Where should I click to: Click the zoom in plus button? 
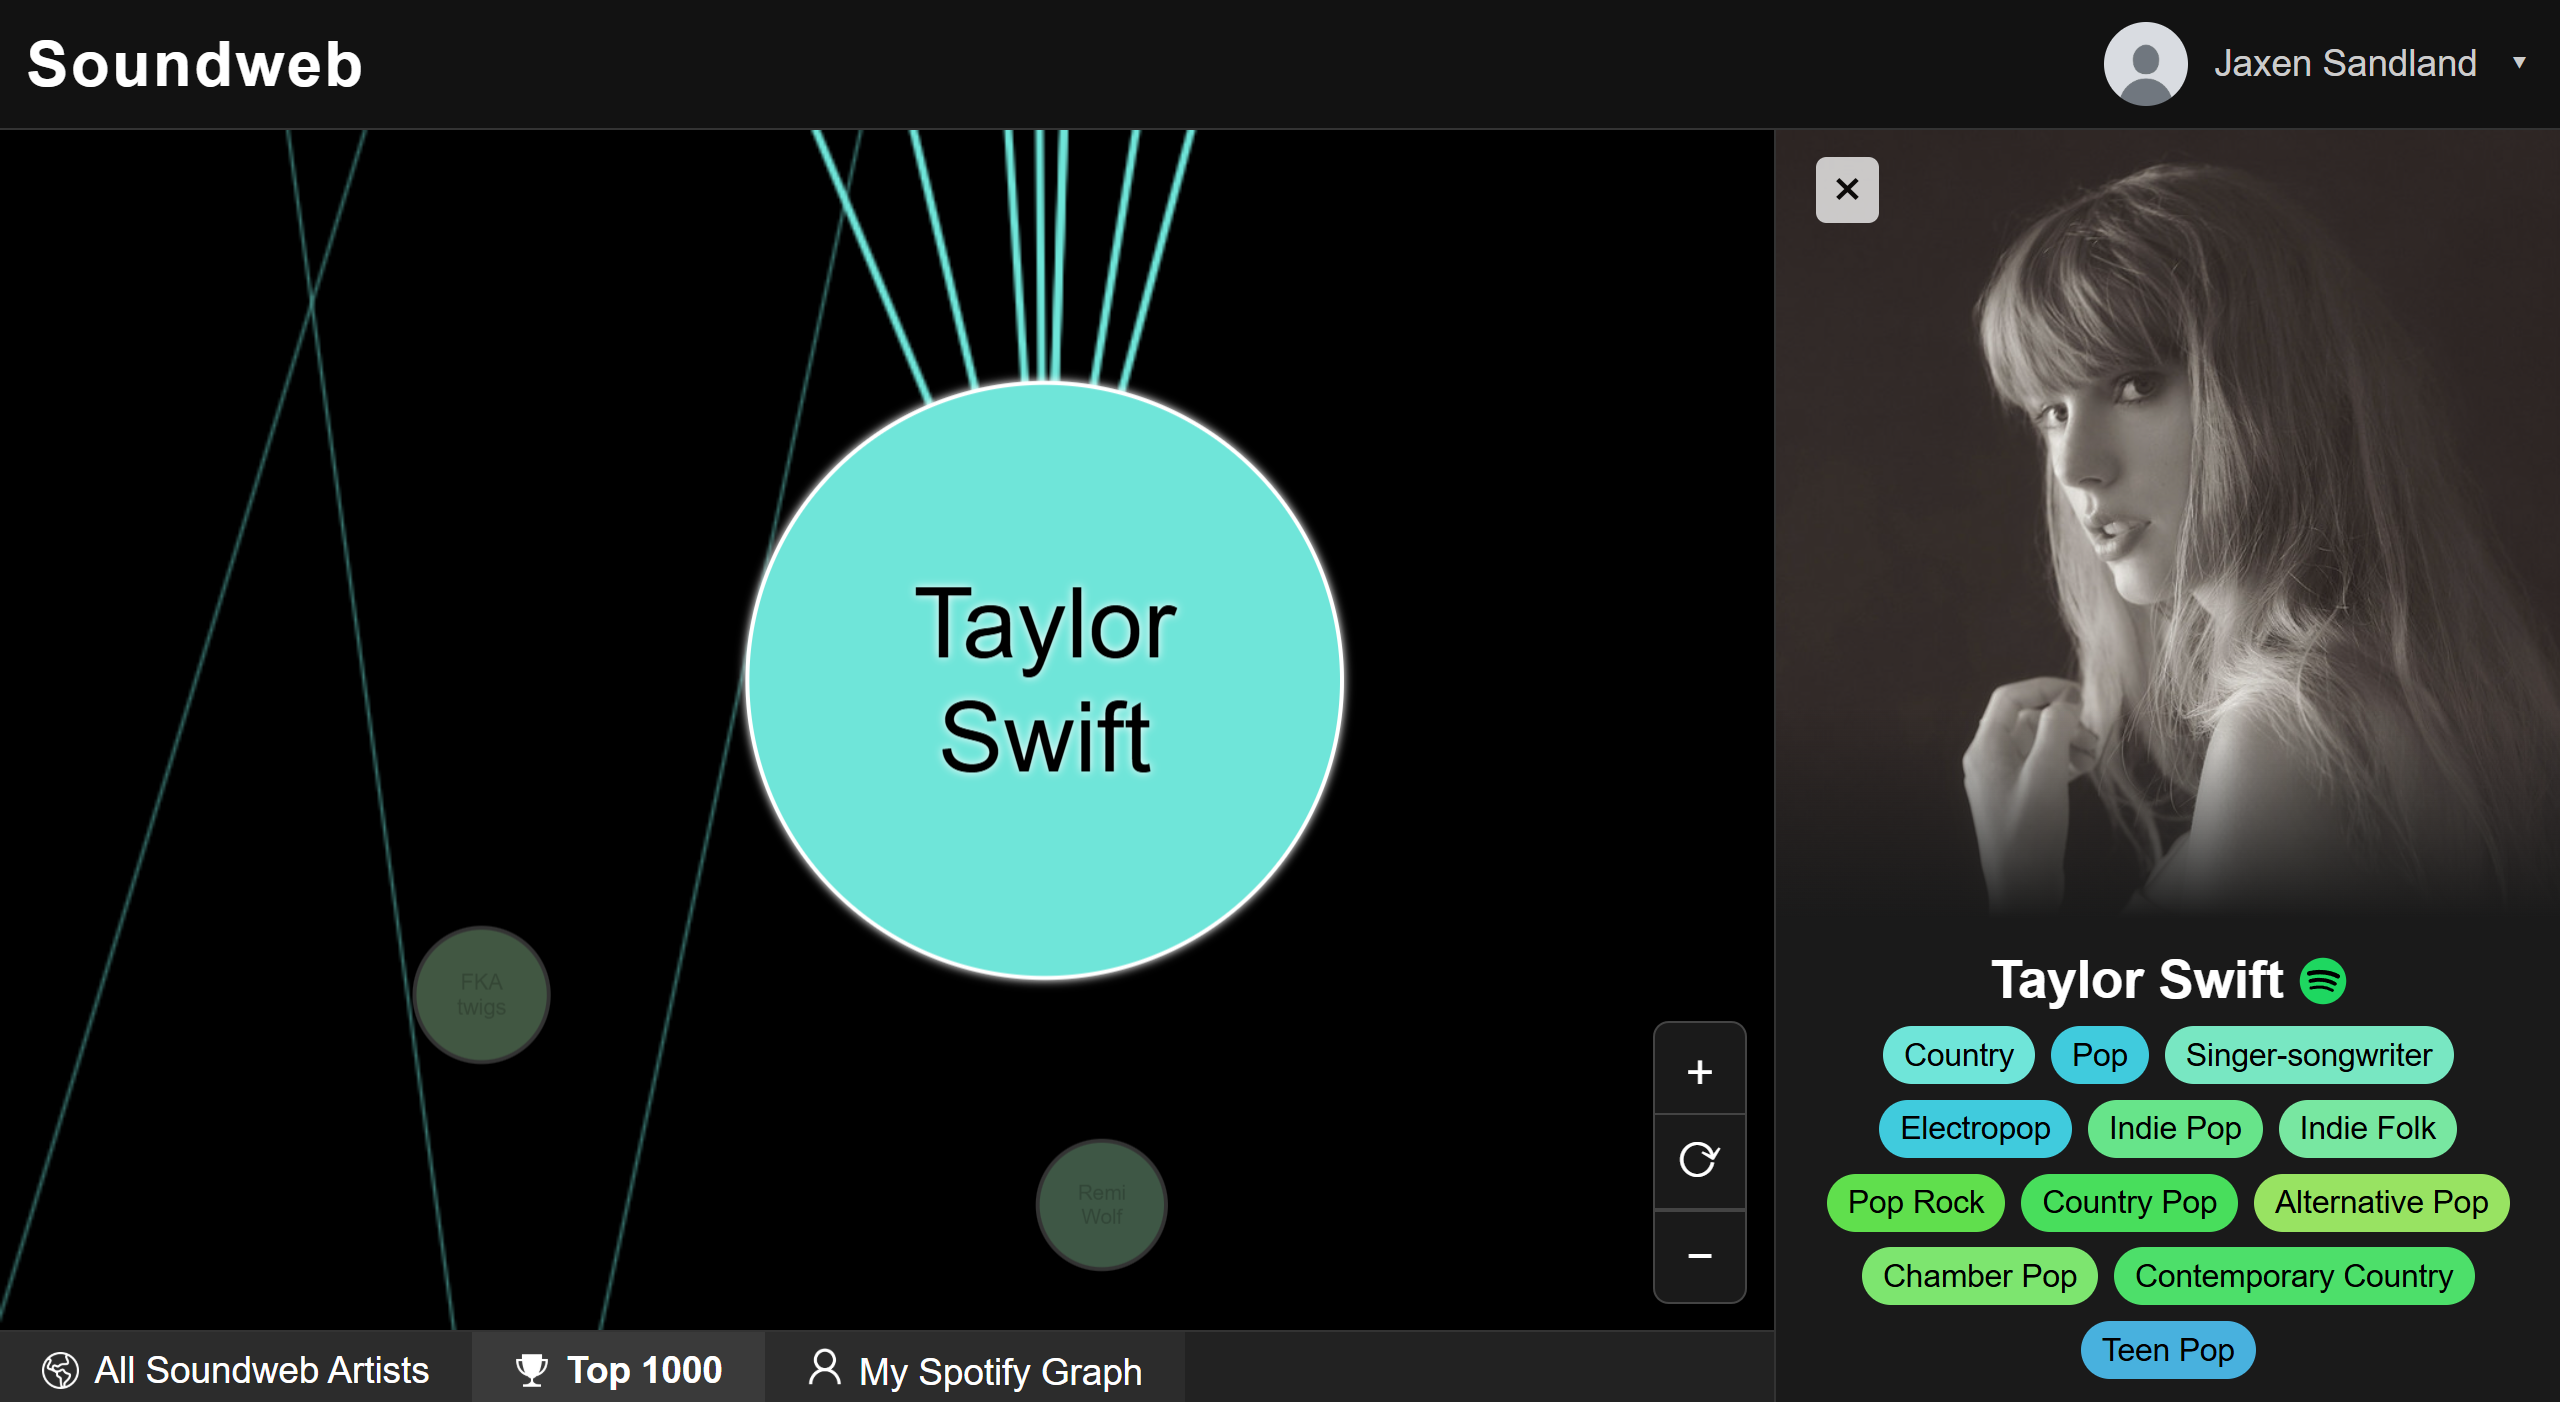(x=1699, y=1072)
